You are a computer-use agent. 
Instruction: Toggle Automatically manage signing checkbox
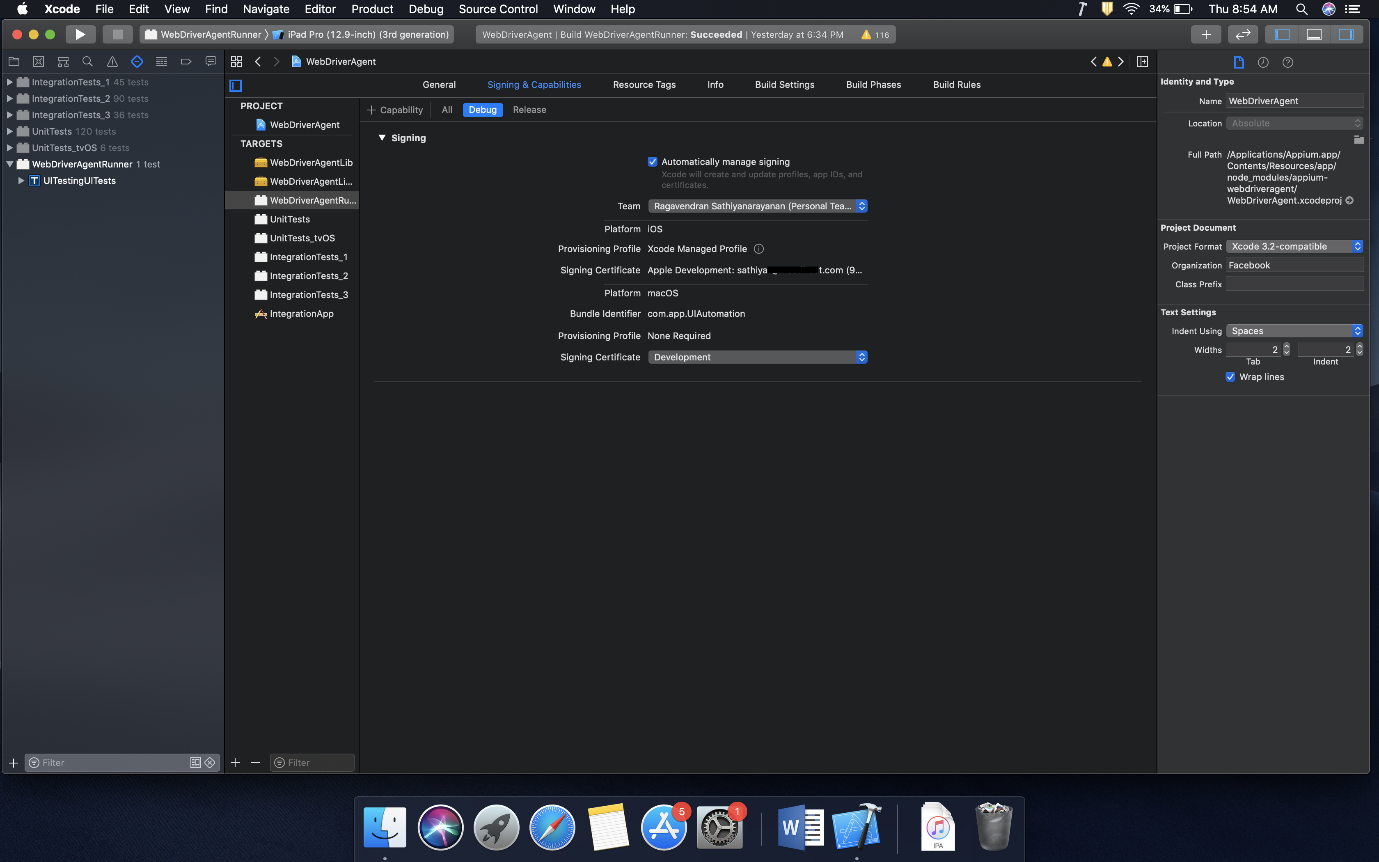pos(653,162)
